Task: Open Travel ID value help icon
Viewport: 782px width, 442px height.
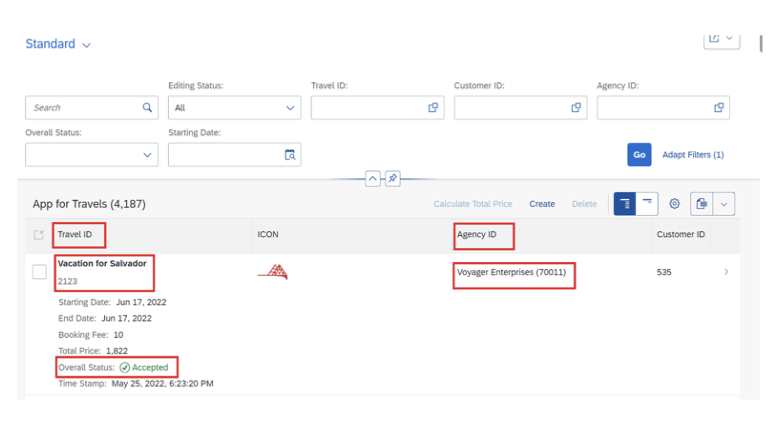Action: 433,107
